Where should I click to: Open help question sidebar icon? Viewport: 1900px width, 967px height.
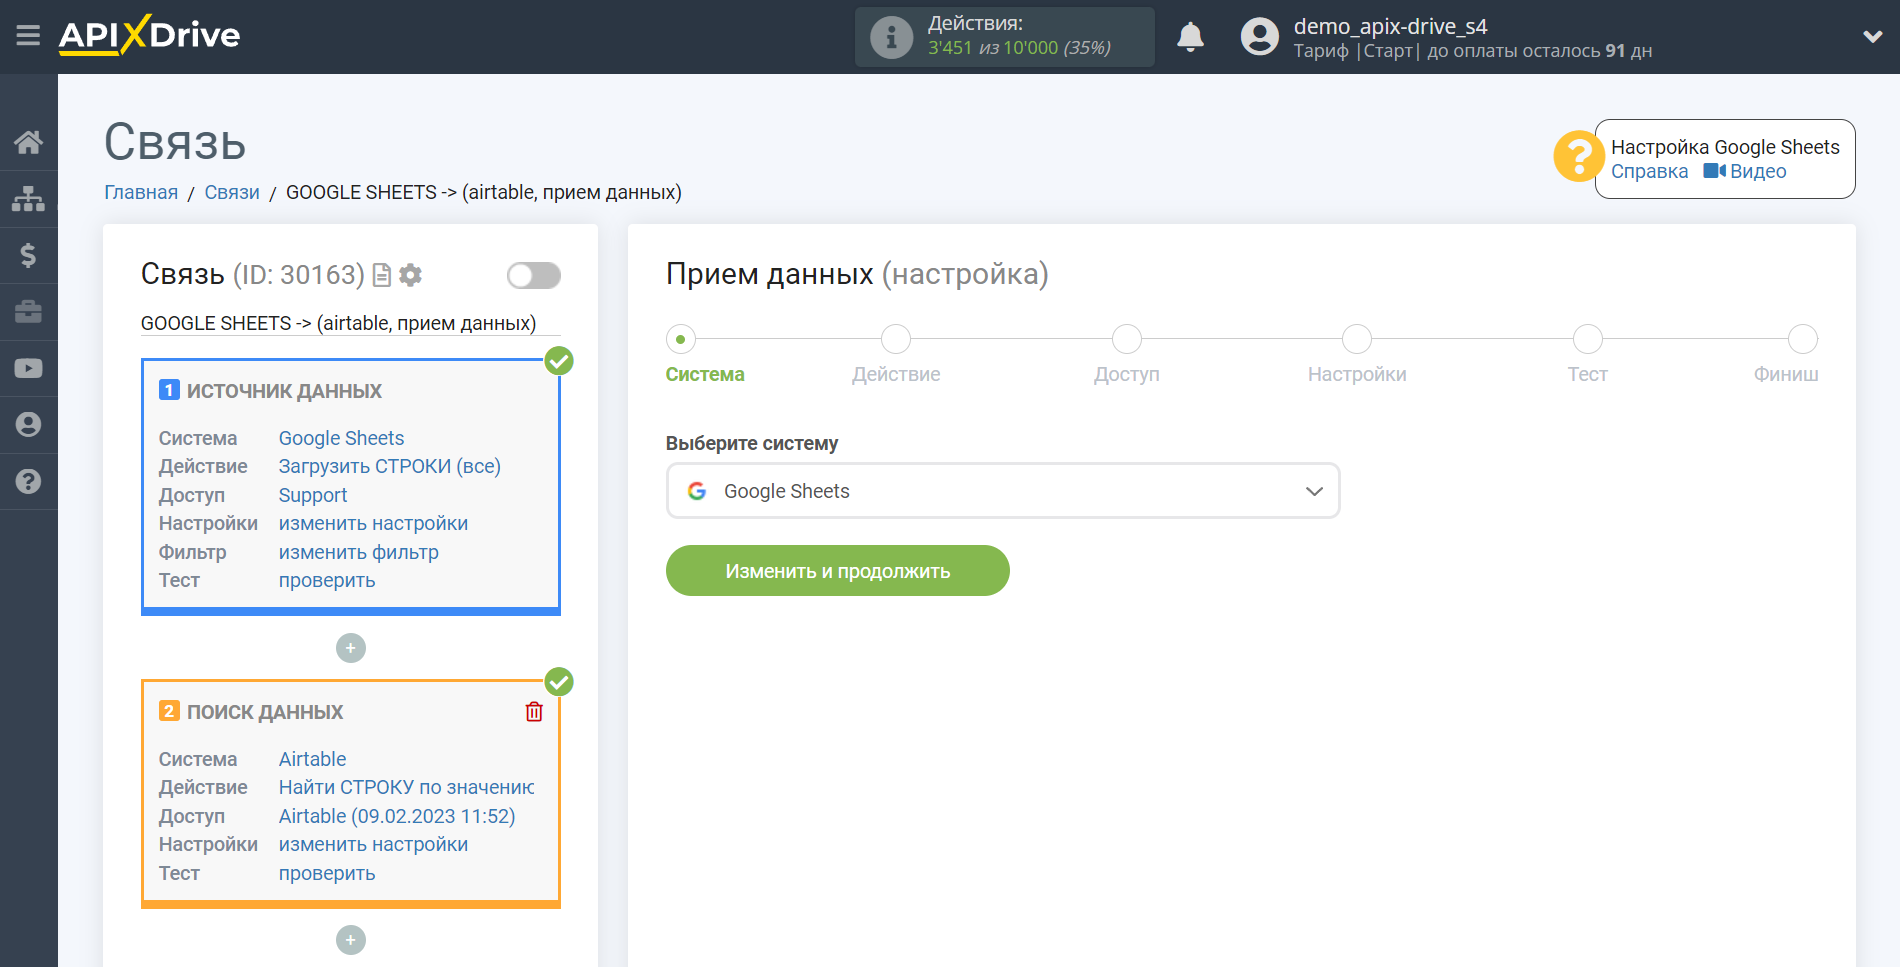28,482
